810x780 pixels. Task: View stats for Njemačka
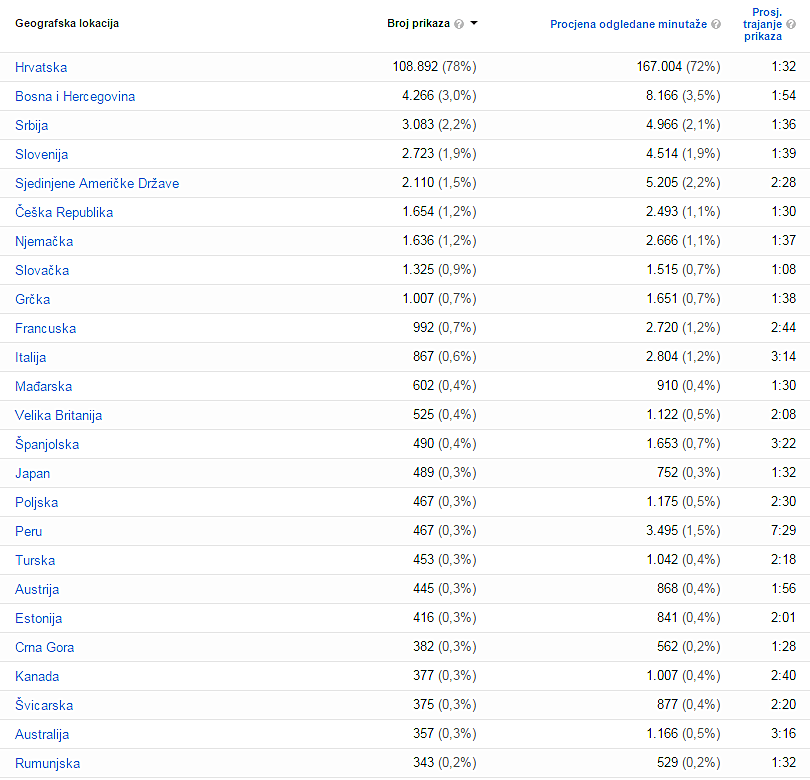pyautogui.click(x=44, y=241)
